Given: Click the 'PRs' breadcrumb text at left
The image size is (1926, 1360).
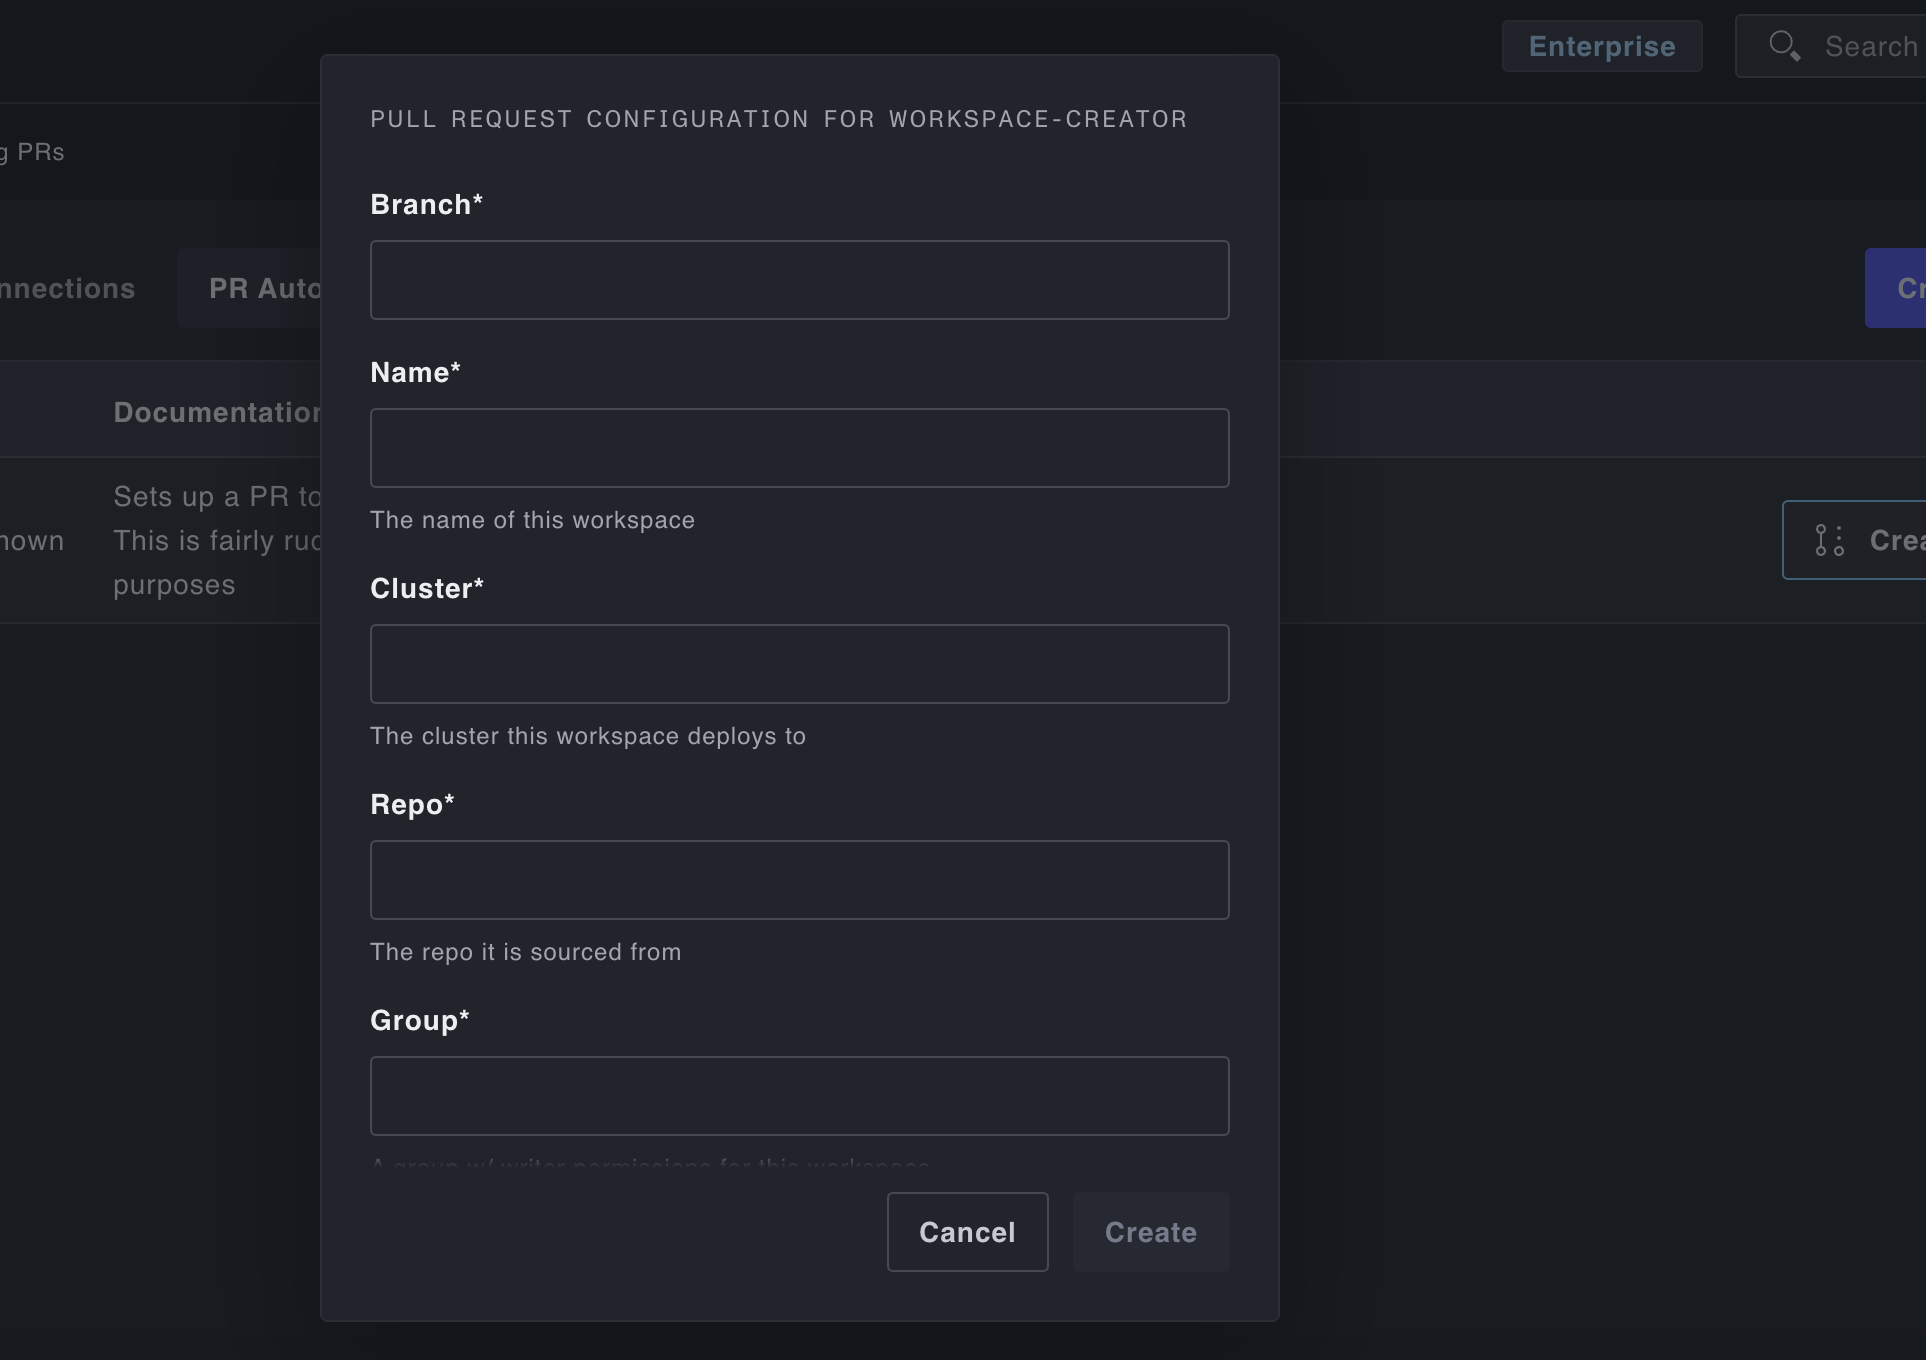Looking at the screenshot, I should click(x=40, y=152).
